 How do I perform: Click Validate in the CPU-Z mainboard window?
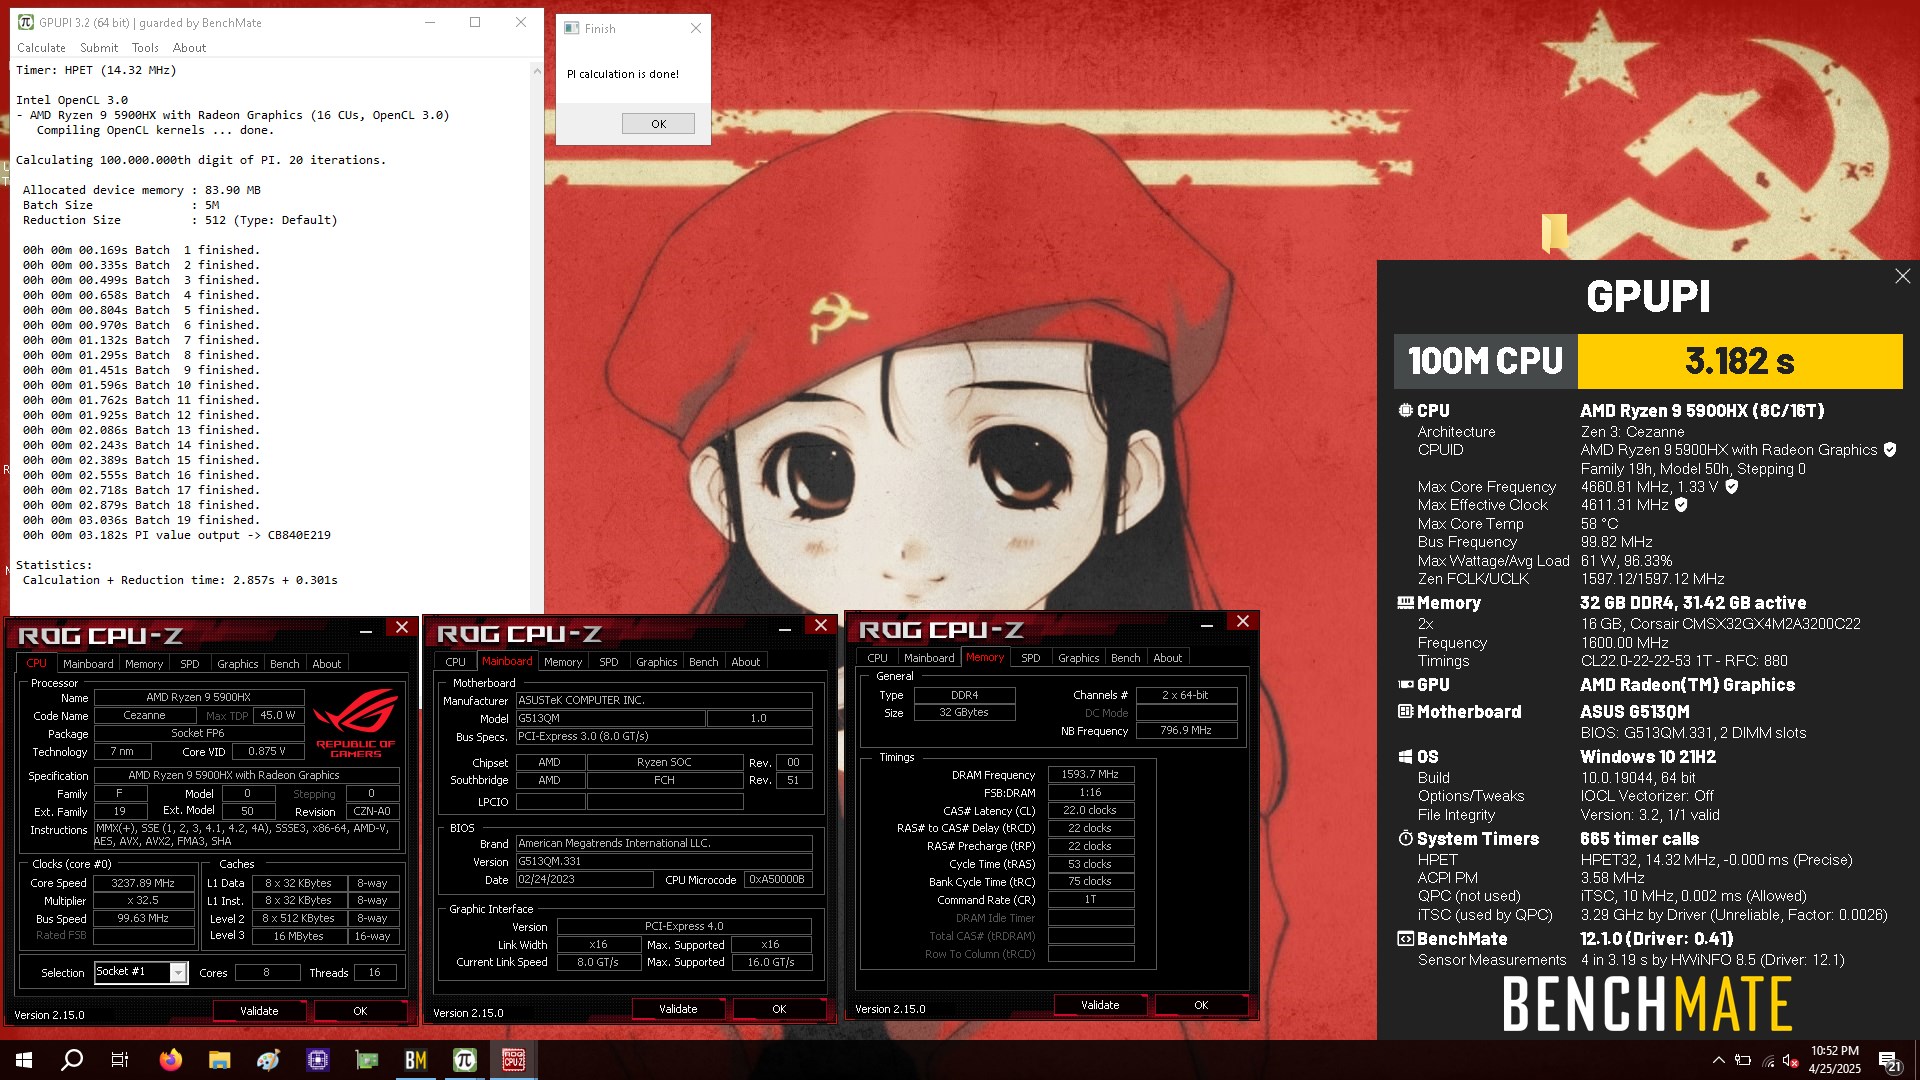(x=678, y=1009)
